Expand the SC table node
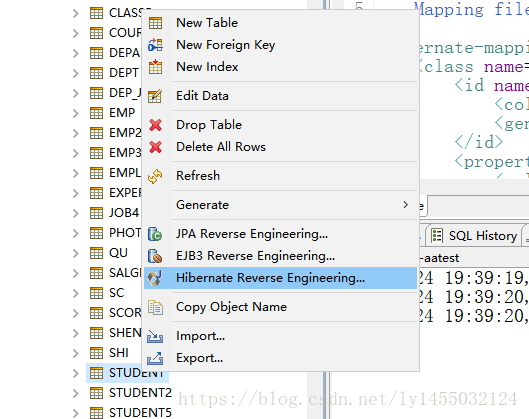The width and height of the screenshot is (529, 419). click(76, 293)
